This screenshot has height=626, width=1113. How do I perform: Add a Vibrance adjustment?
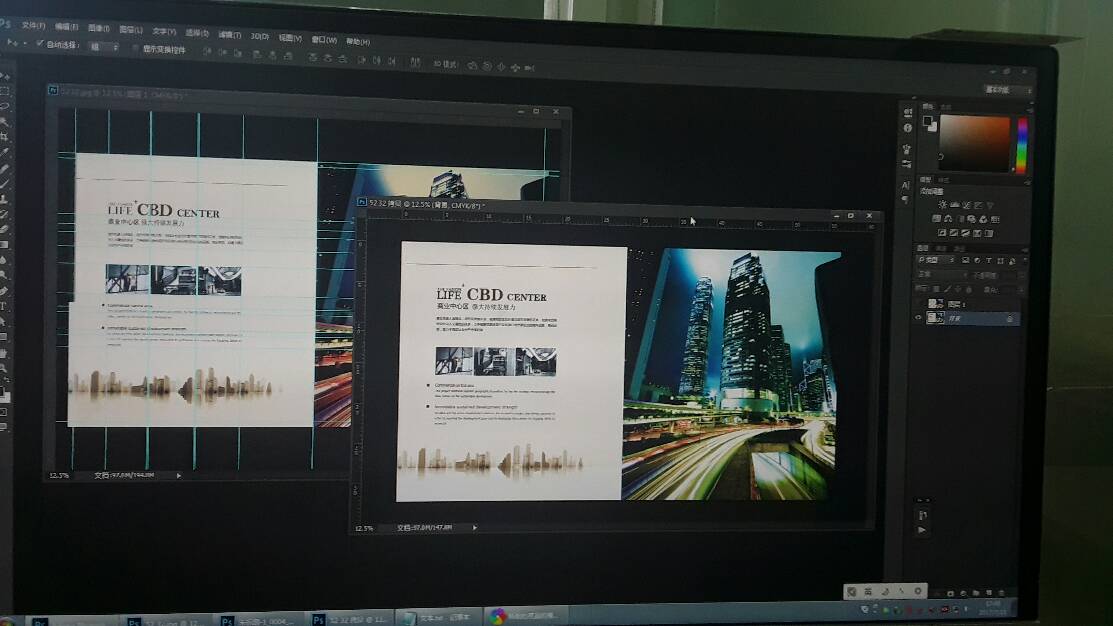[990, 206]
